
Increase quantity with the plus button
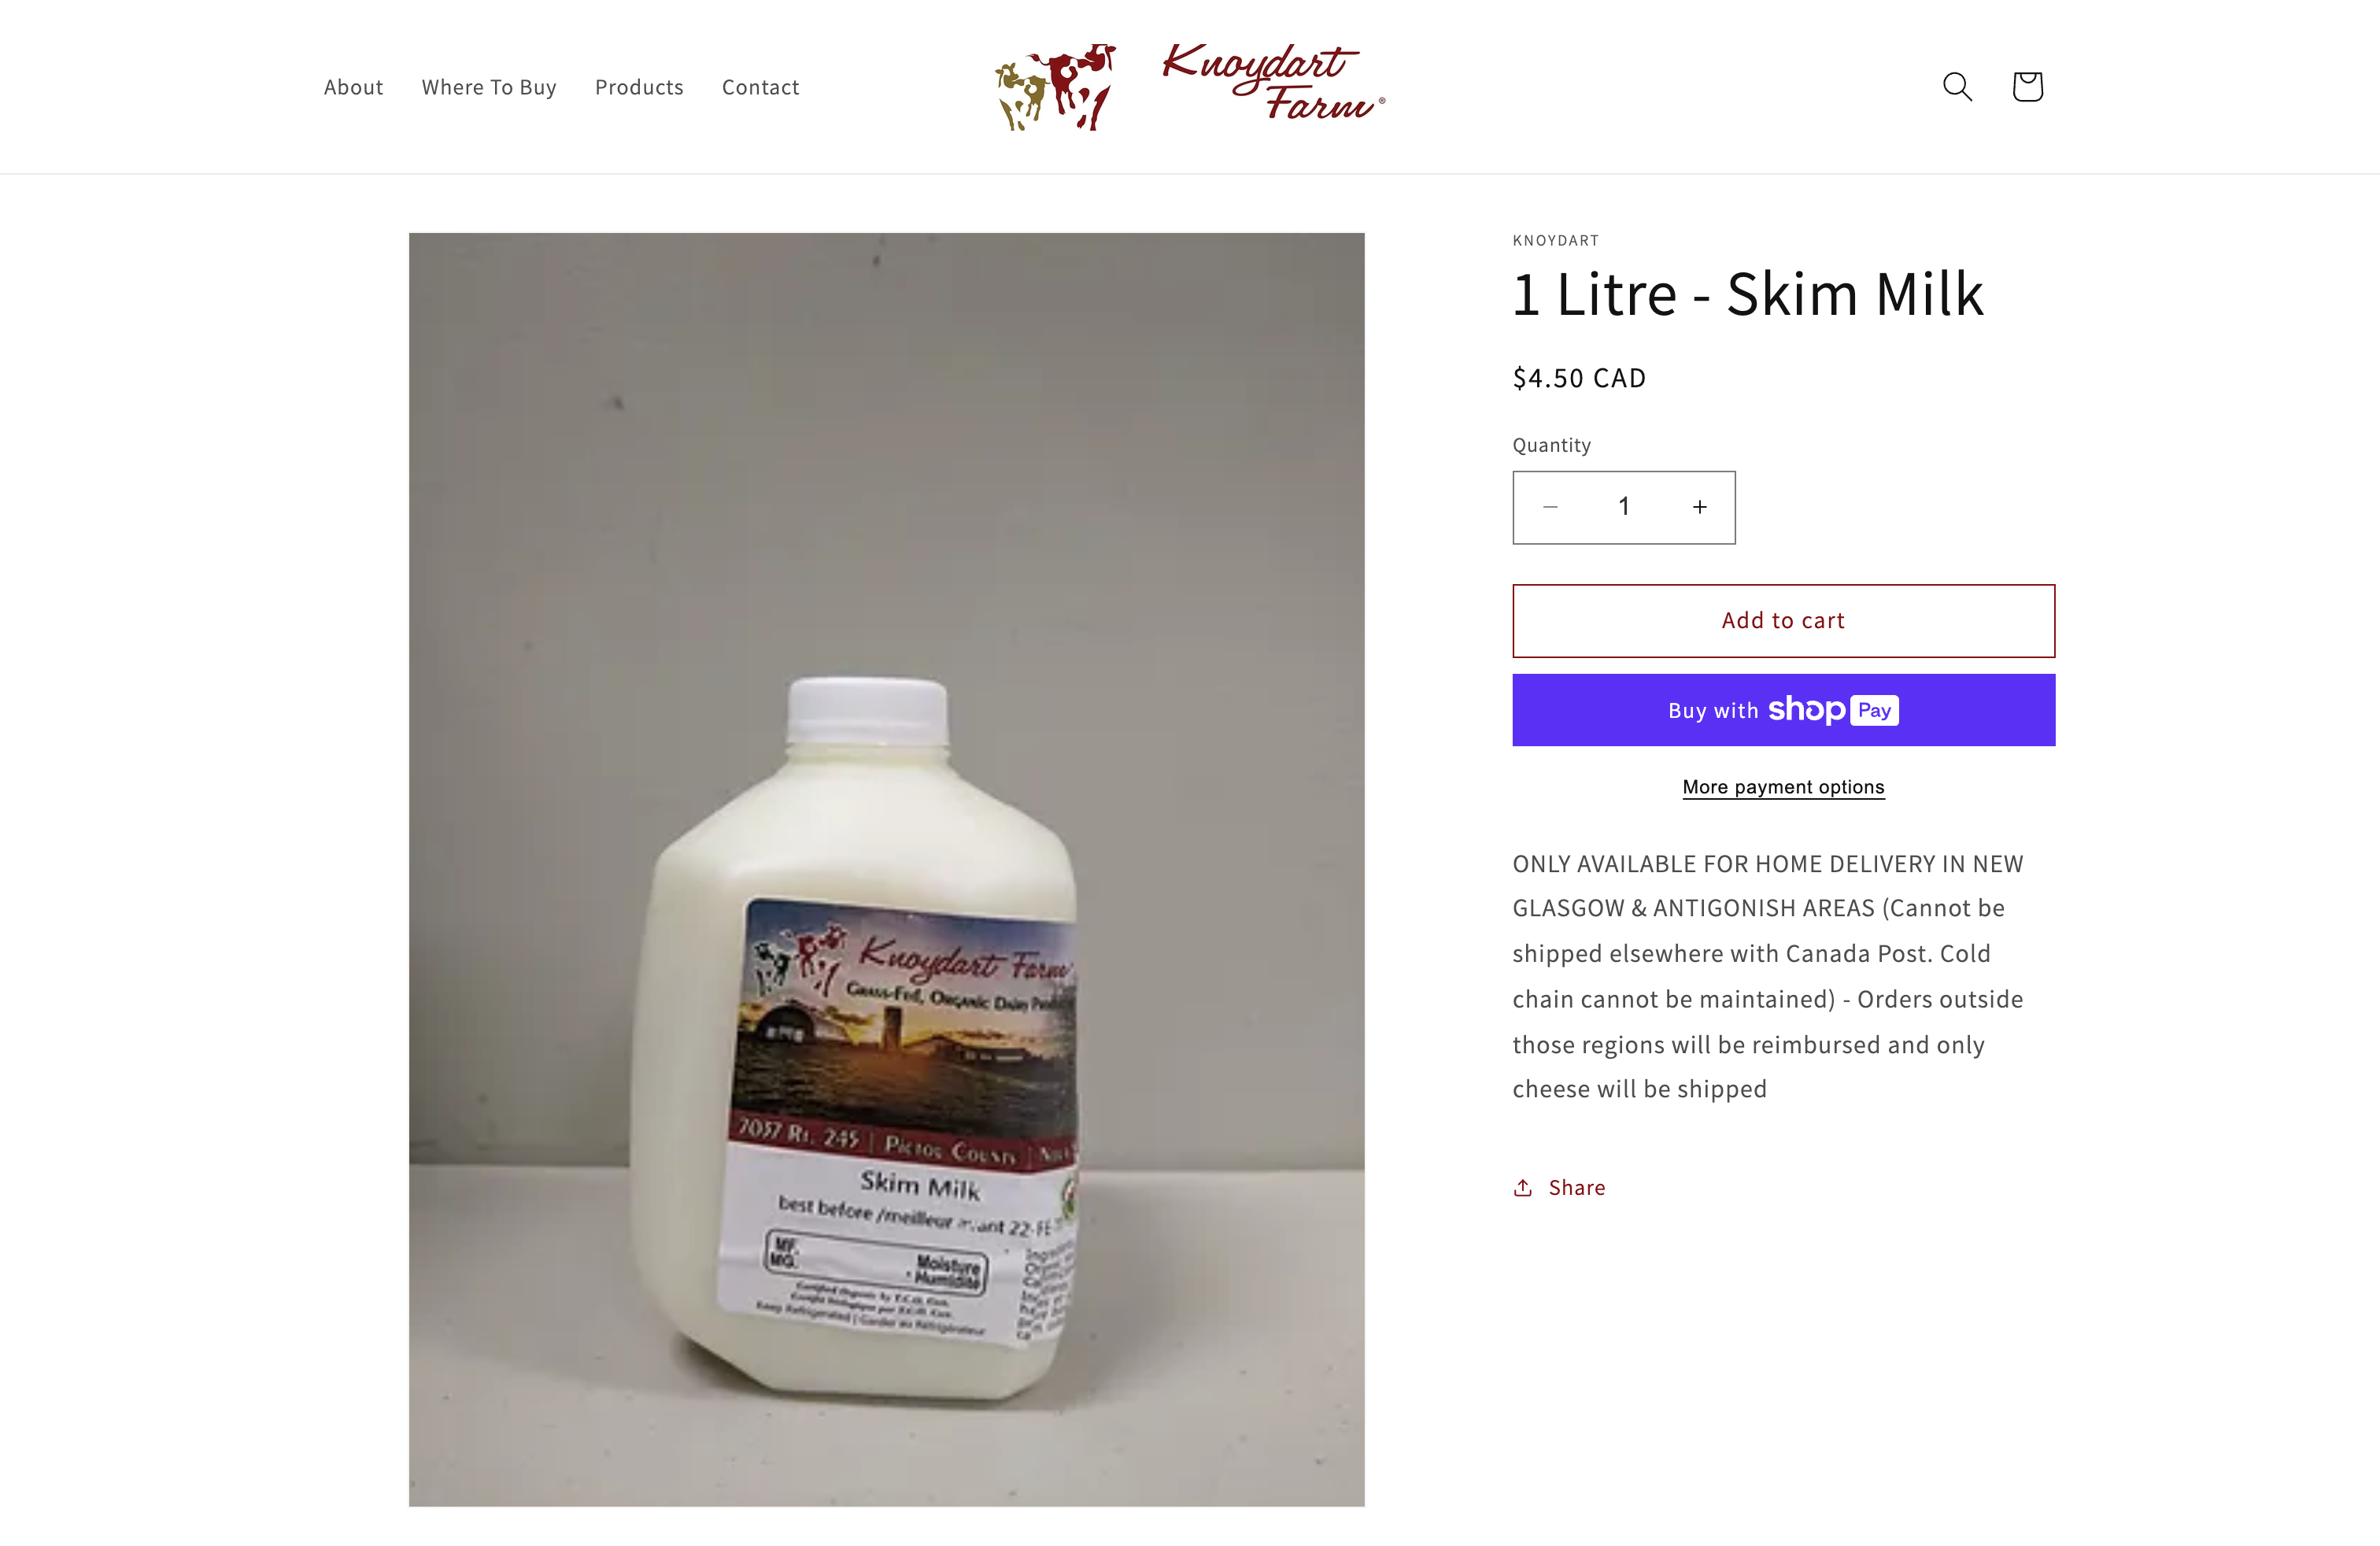click(1699, 507)
